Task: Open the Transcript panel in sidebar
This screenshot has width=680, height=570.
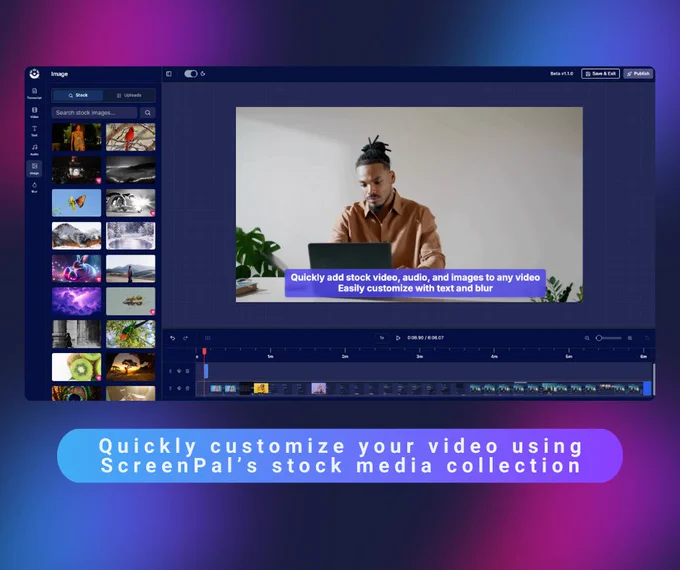Action: [x=34, y=93]
